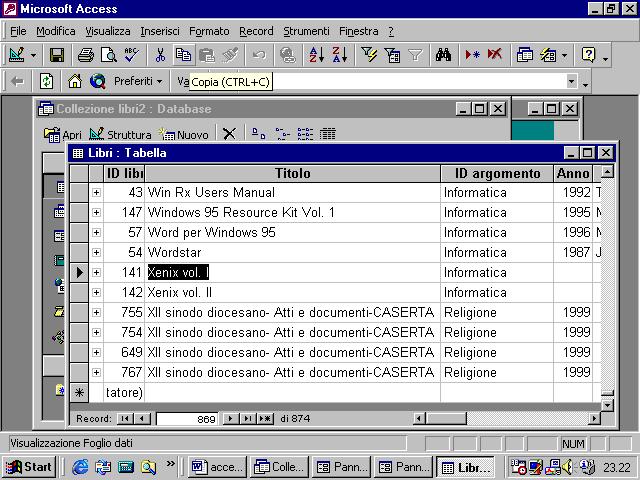Click the Back arrow on Web toolbar
Screen dimensions: 640x480
point(17,82)
